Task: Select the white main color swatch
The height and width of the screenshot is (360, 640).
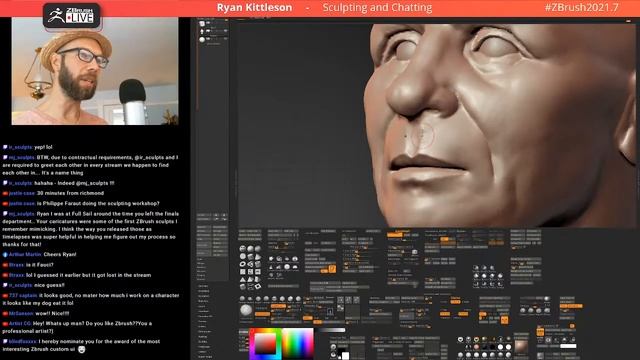Action: 346,356
